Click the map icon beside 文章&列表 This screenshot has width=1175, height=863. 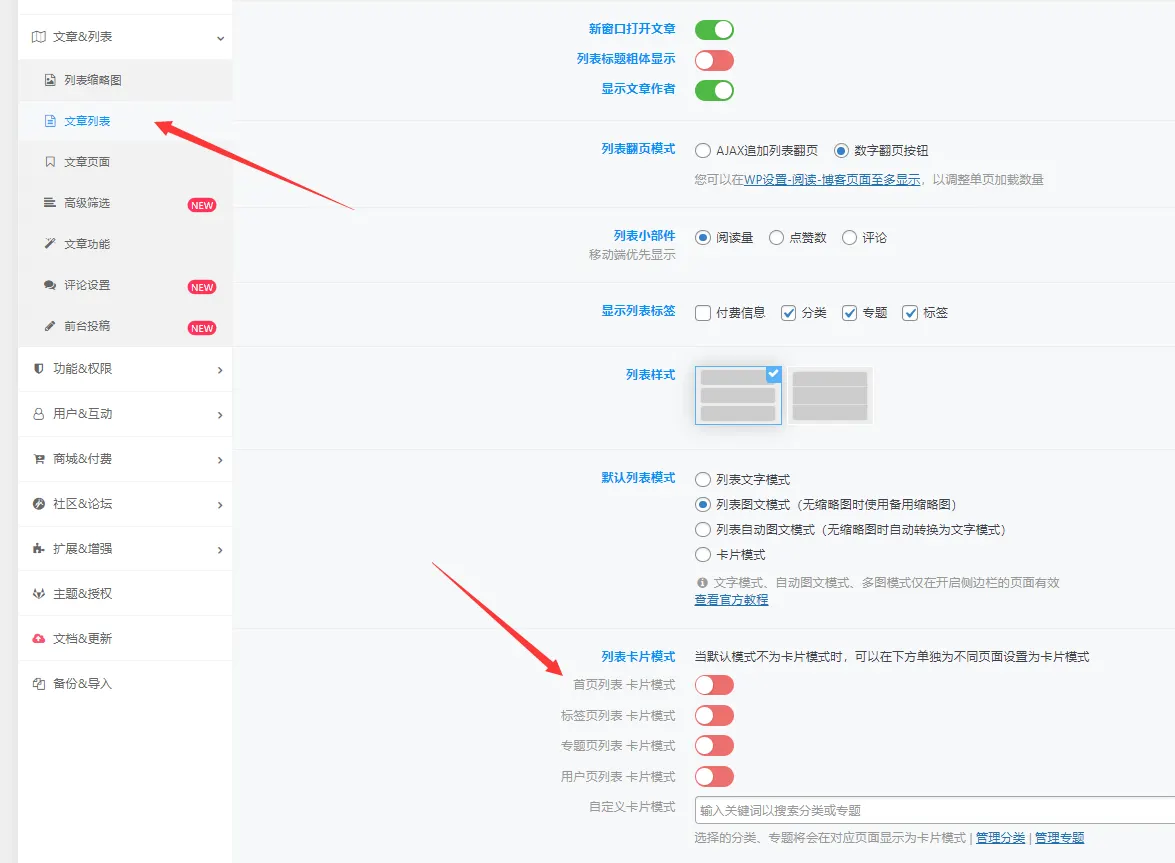39,37
